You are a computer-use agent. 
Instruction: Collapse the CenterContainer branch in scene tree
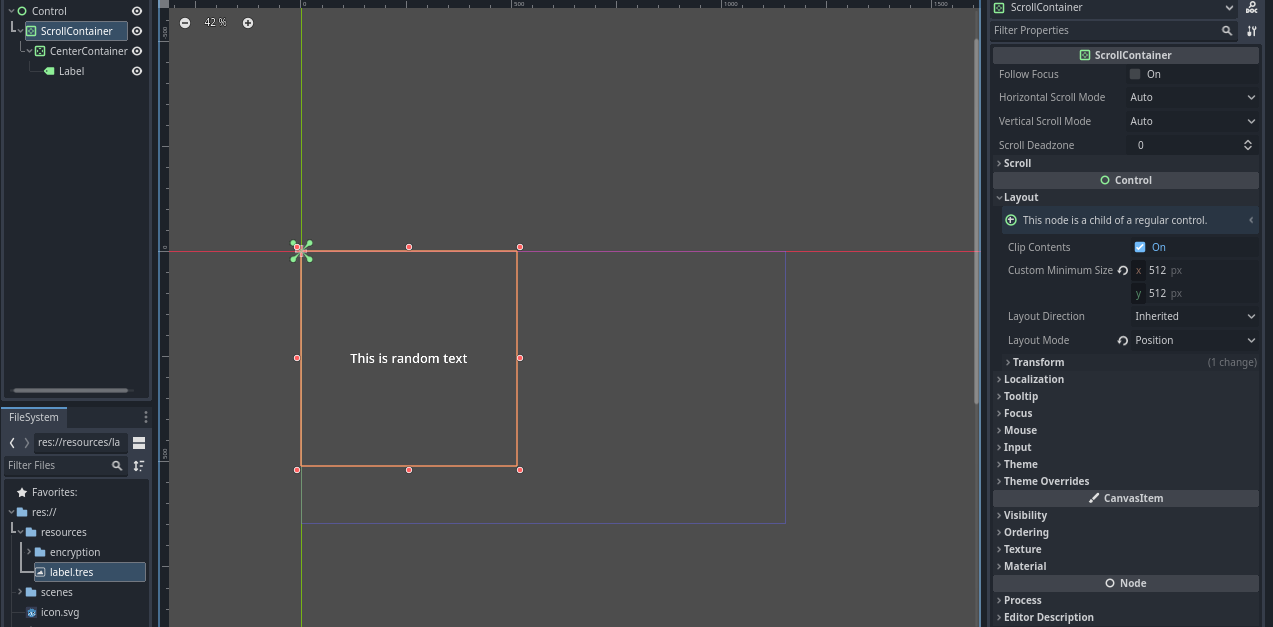[x=31, y=51]
